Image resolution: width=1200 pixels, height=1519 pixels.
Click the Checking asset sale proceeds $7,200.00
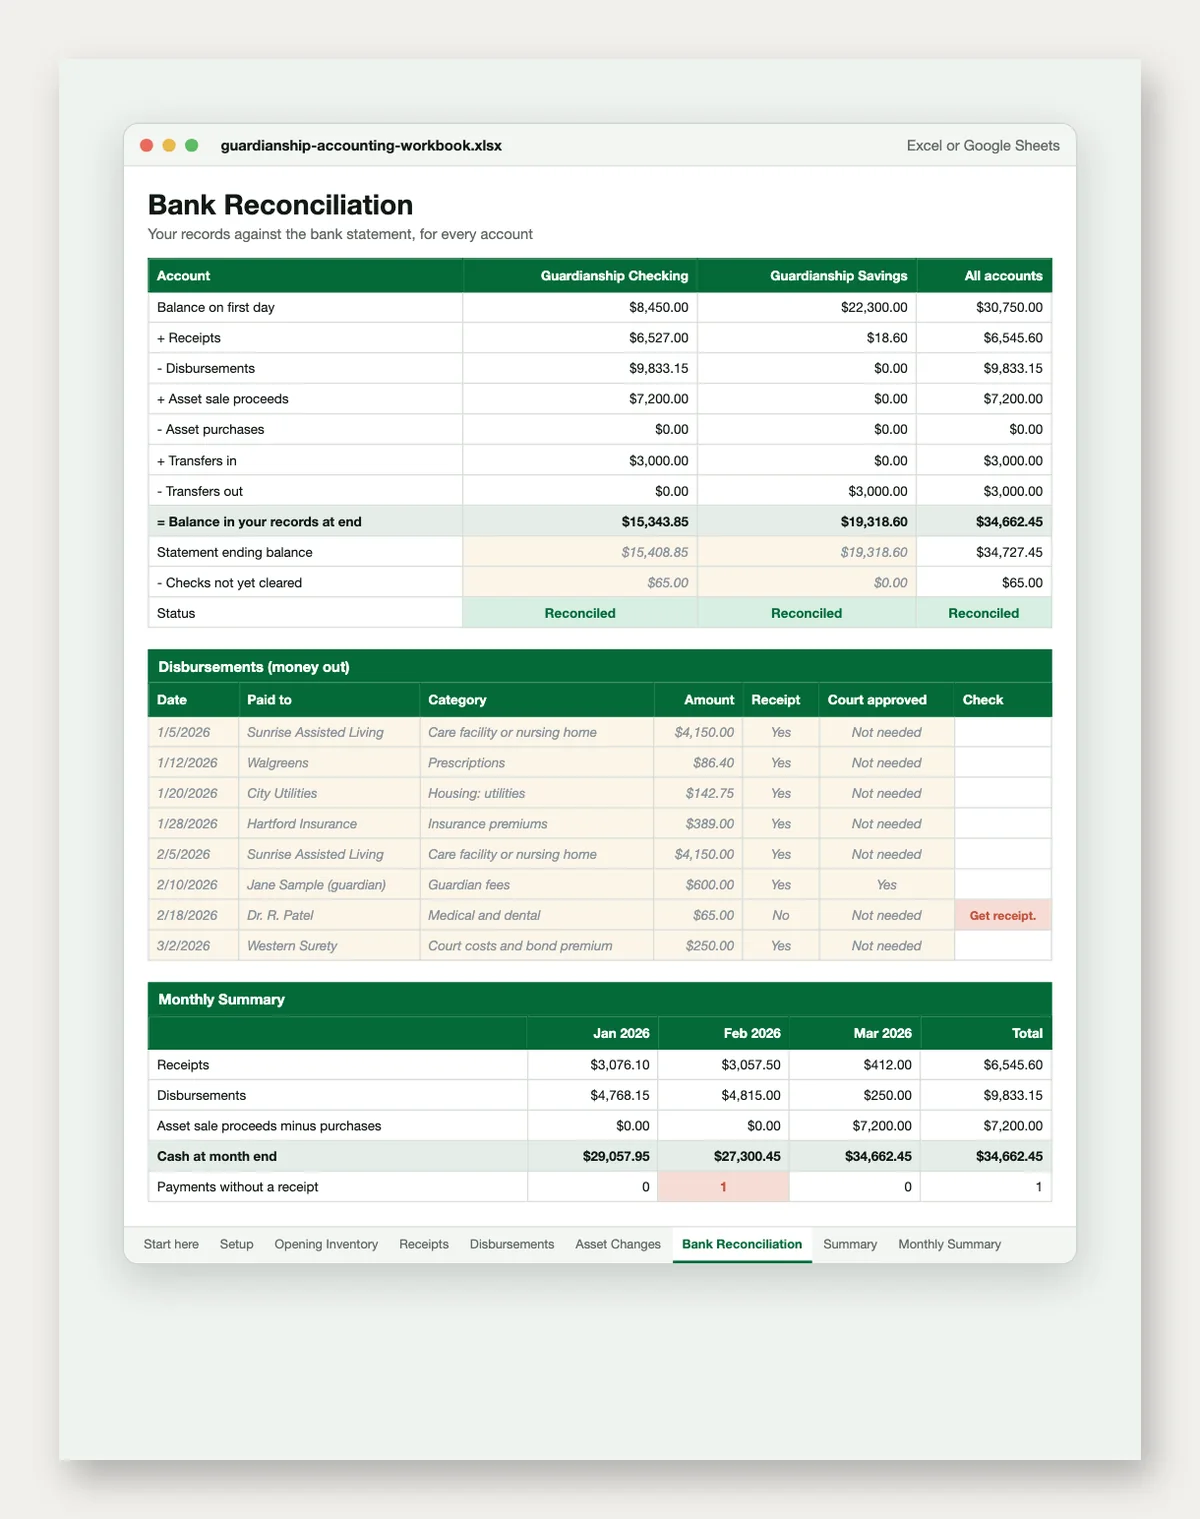pyautogui.click(x=580, y=399)
